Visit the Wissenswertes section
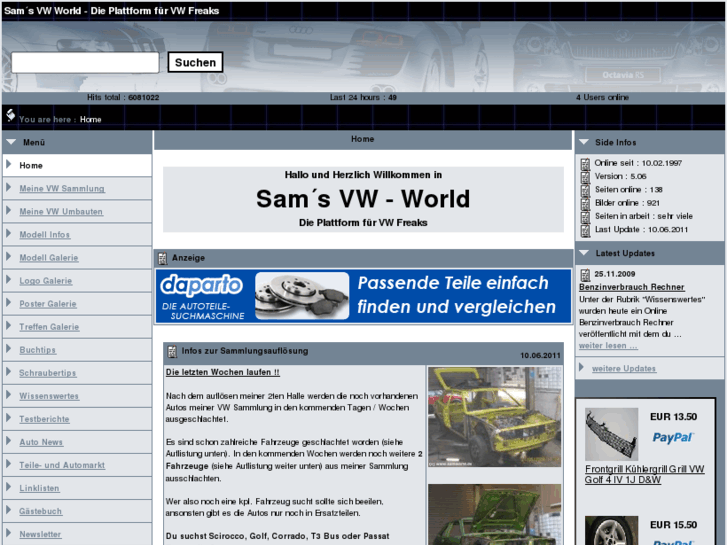 49,396
